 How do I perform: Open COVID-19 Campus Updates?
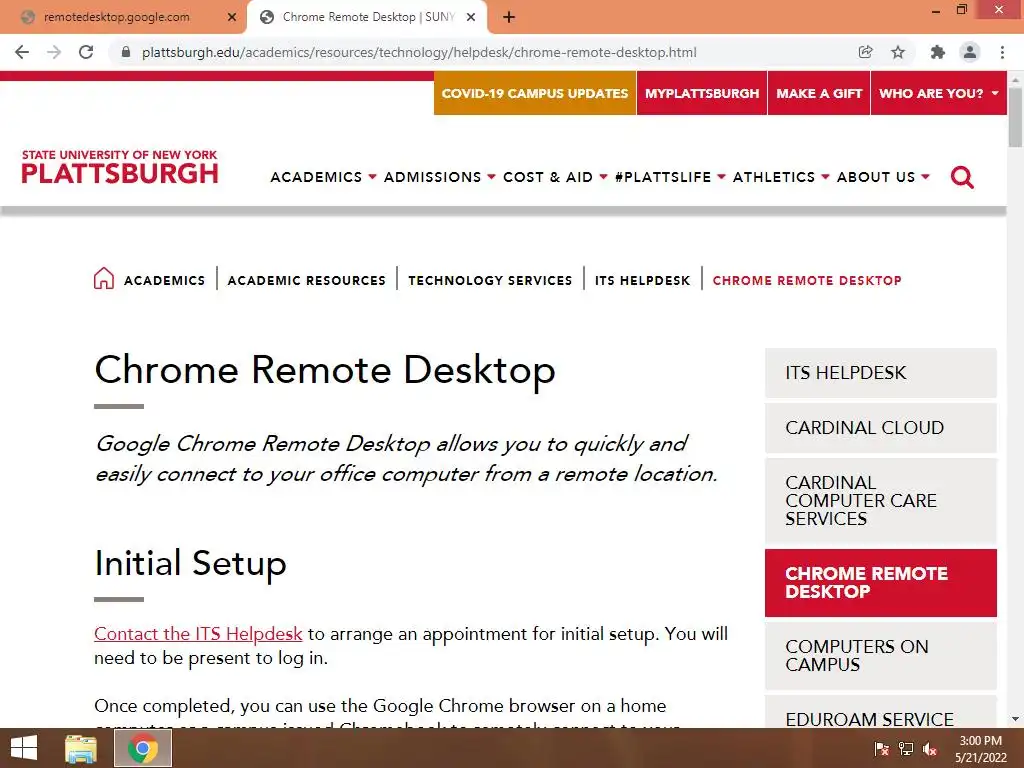[535, 93]
